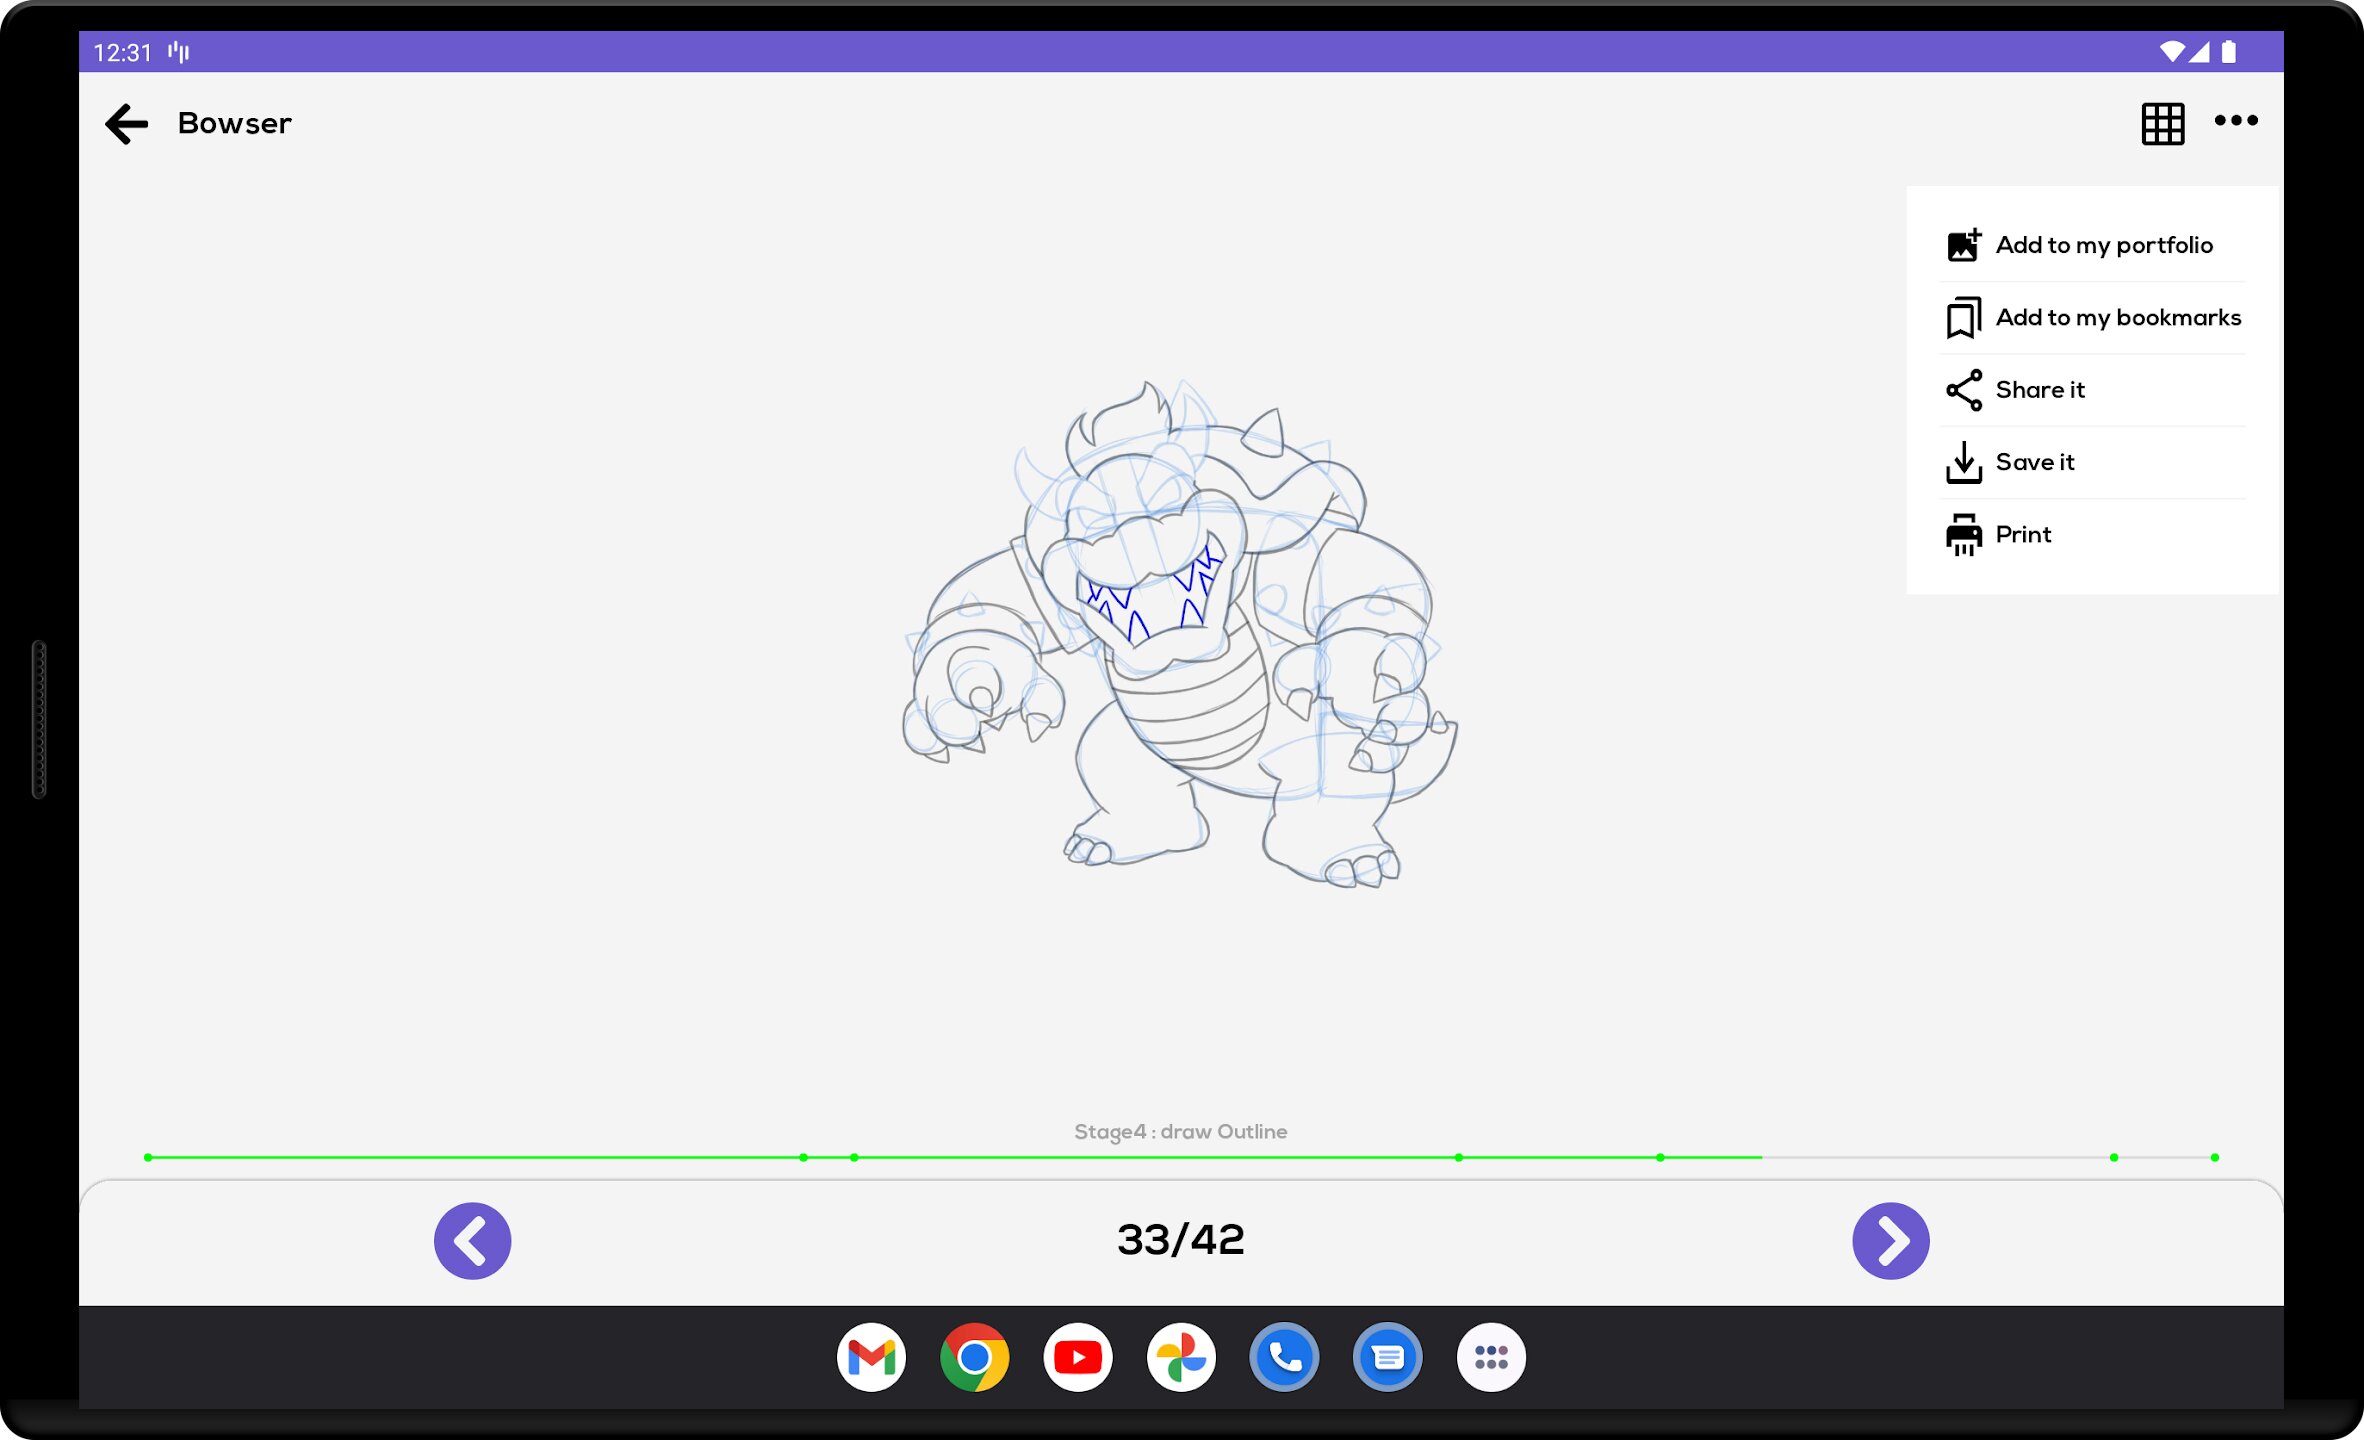Click the Wi-Fi status icon
Viewport: 2364px width, 1440px height.
pyautogui.click(x=2171, y=51)
